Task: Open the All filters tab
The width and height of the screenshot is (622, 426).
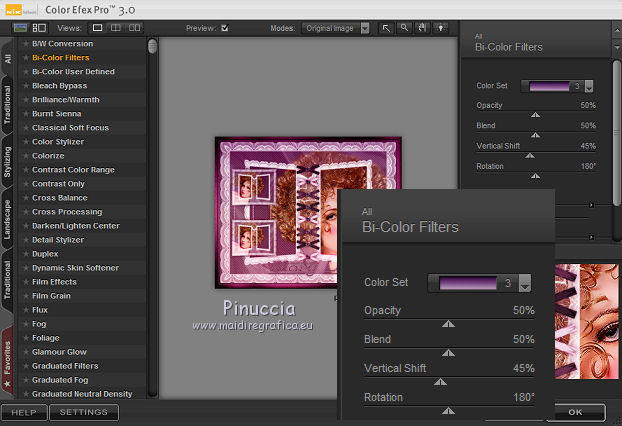Action: click(x=7, y=58)
